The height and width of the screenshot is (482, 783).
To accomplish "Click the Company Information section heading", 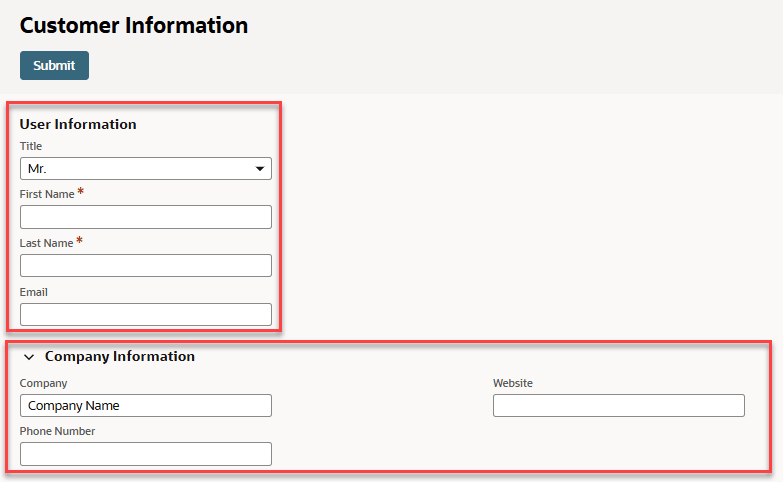I will (119, 356).
